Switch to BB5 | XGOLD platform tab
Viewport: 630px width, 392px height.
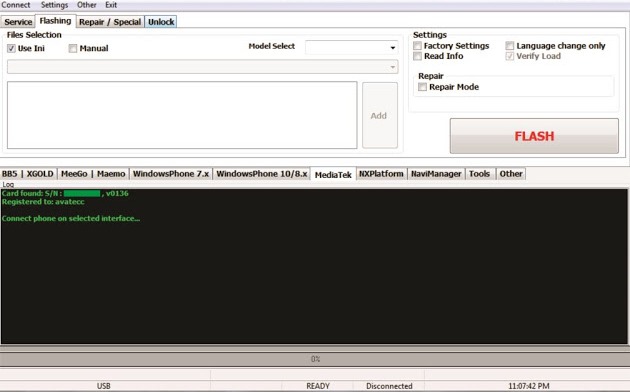pyautogui.click(x=28, y=174)
